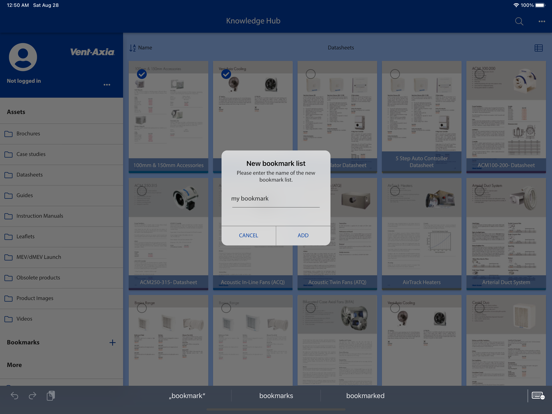Click the Not logged in label
The image size is (552, 414).
click(x=24, y=81)
